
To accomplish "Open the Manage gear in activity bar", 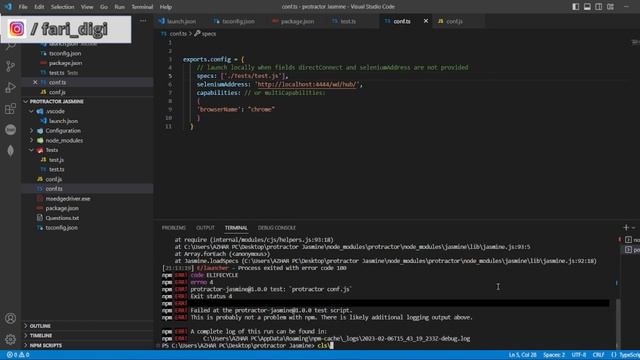I will pyautogui.click(x=11, y=339).
